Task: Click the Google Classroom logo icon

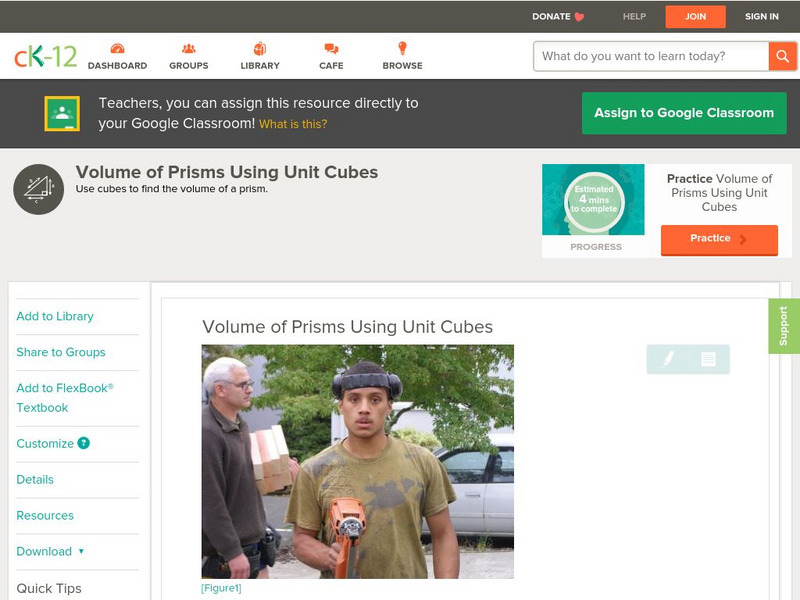Action: 62,113
